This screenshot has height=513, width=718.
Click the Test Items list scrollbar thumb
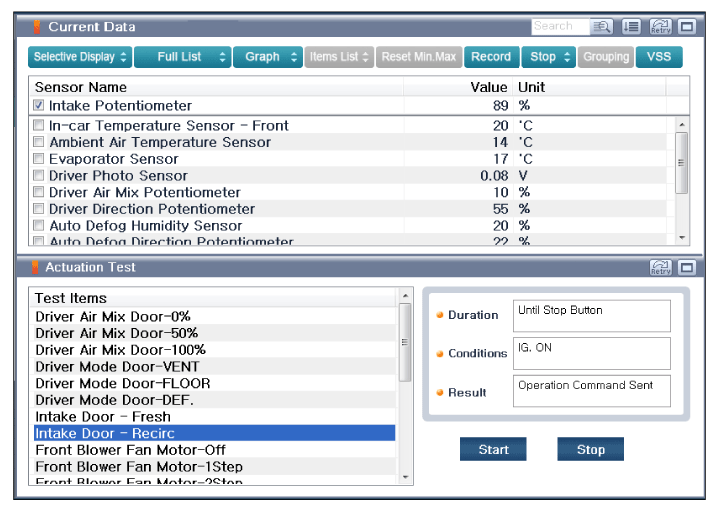click(x=405, y=342)
